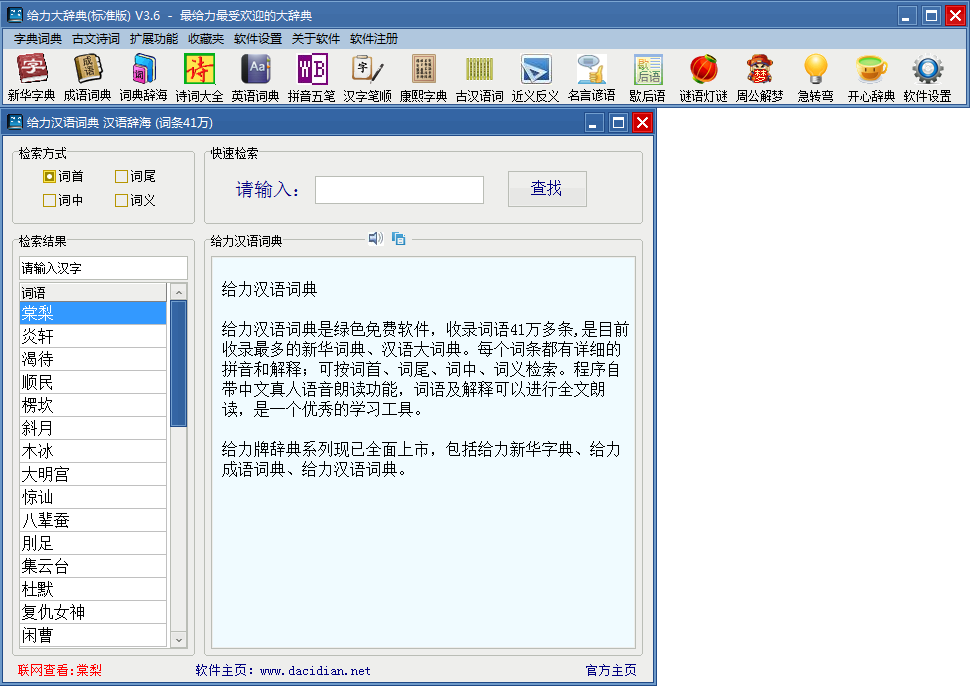Open the 英语词典 English dictionary
Viewport: 970px width, 686px height.
pos(255,77)
